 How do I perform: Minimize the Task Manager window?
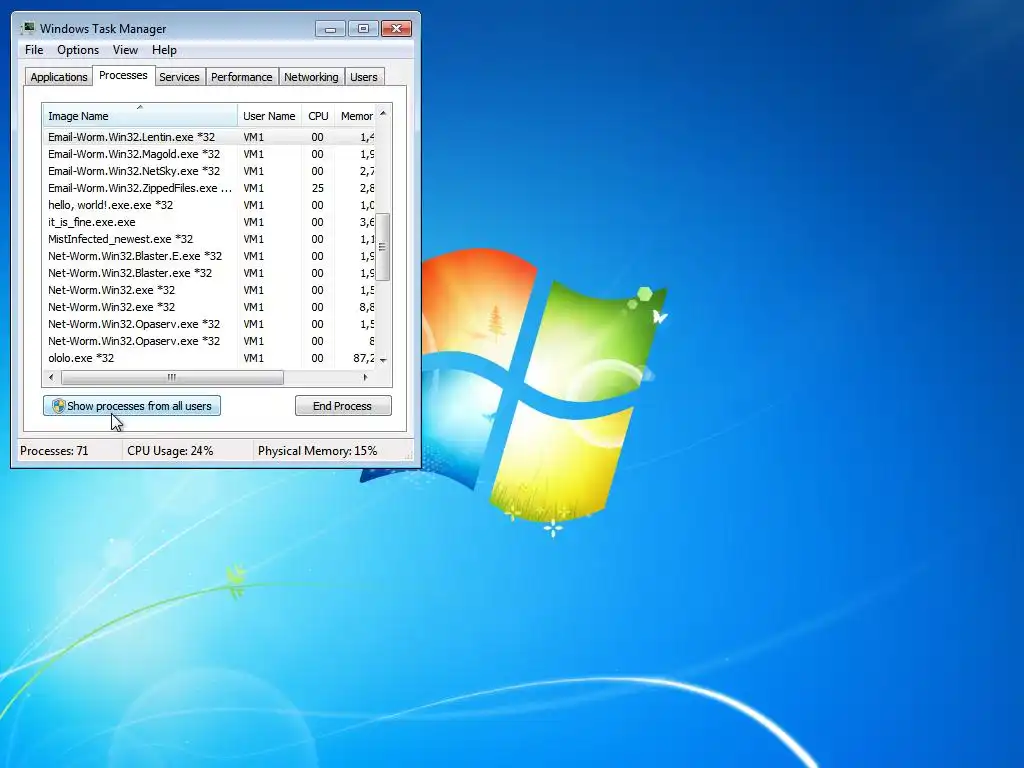pyautogui.click(x=330, y=29)
